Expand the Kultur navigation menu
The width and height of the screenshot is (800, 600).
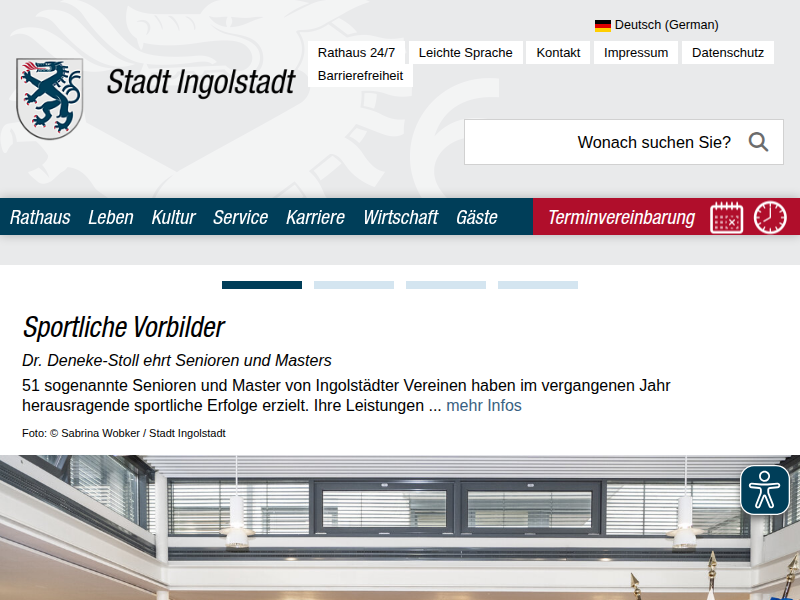pyautogui.click(x=173, y=217)
